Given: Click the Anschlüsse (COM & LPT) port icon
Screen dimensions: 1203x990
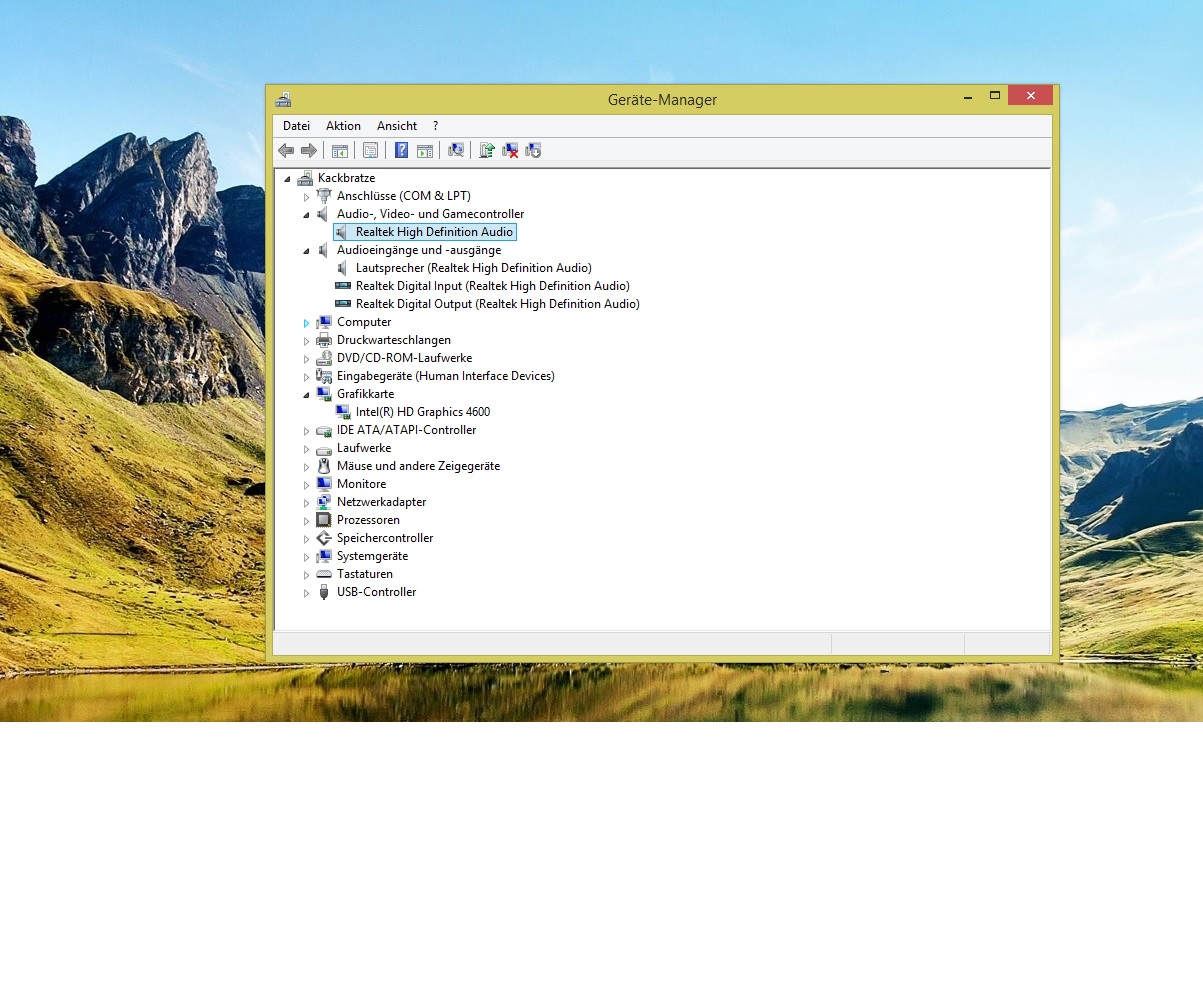Looking at the screenshot, I should tap(324, 196).
